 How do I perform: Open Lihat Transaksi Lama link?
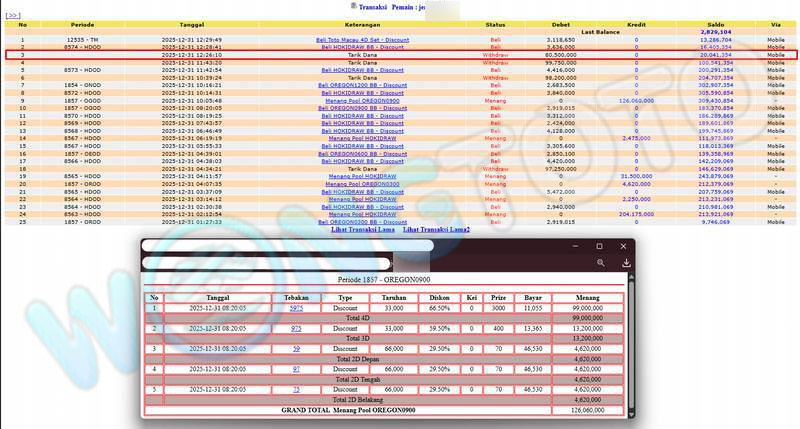coord(362,230)
